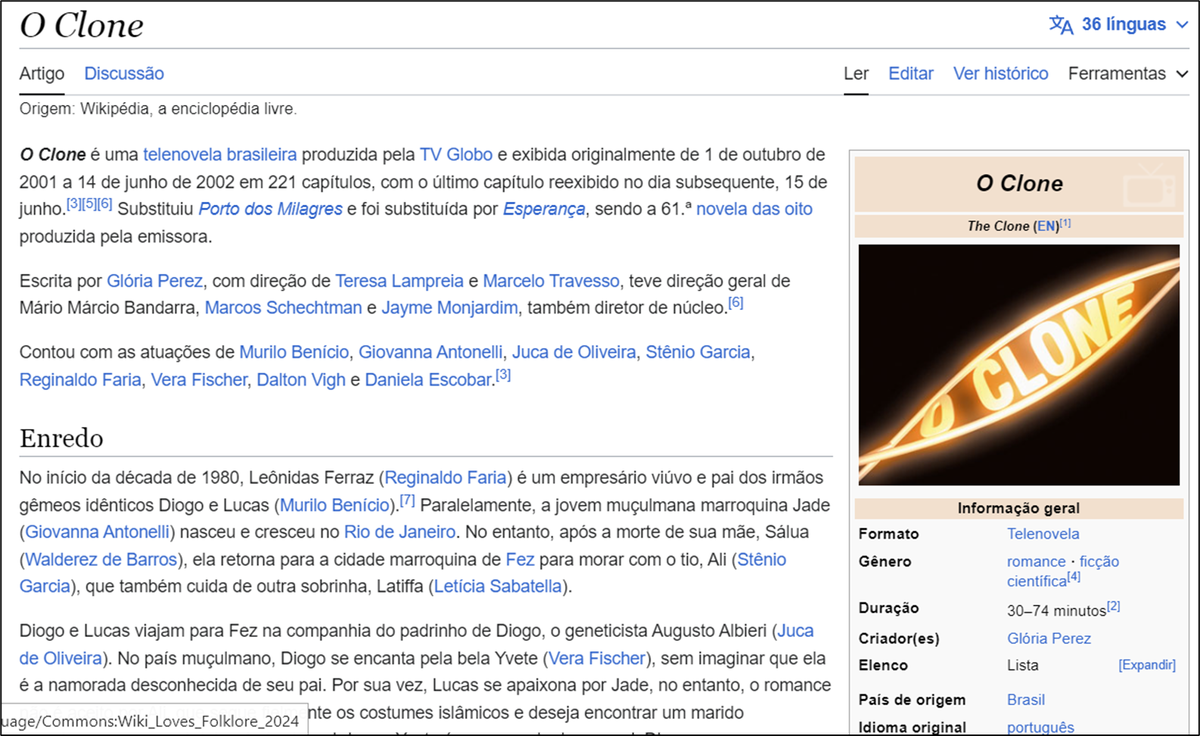Open the TV Globo link
This screenshot has height=736, width=1200.
[456, 154]
